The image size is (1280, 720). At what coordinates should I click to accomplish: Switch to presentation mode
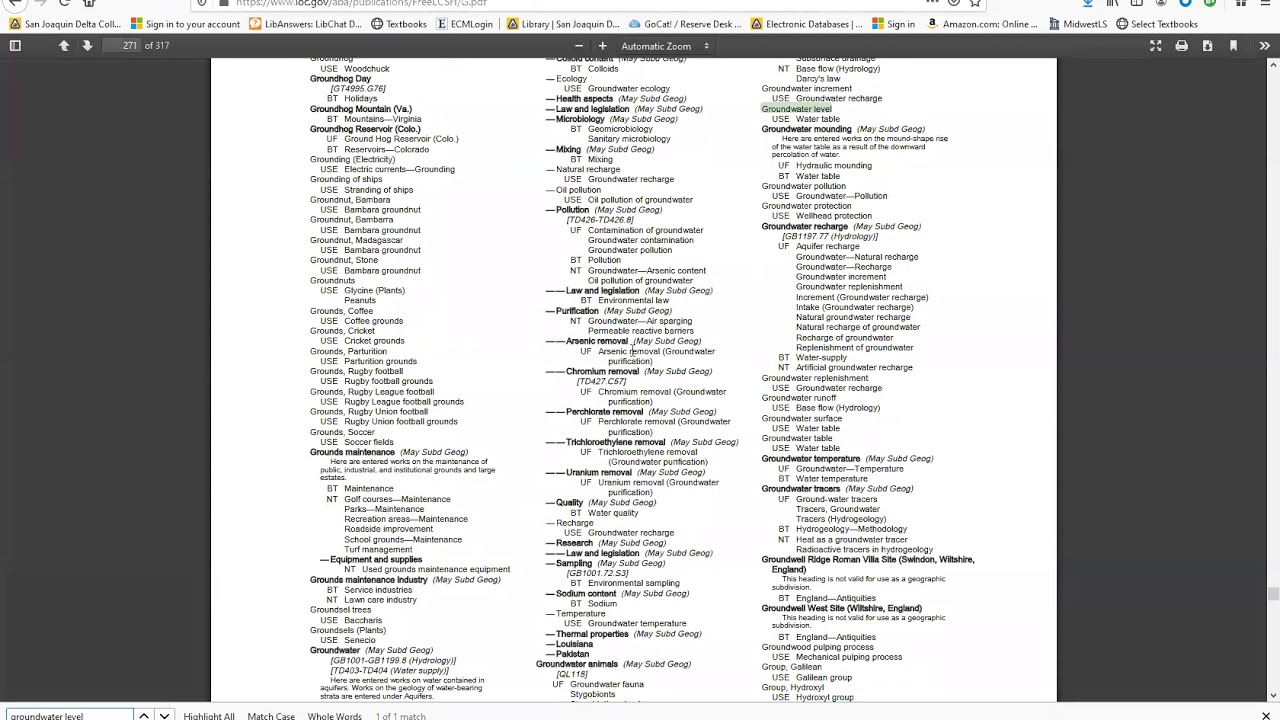[x=1155, y=46]
